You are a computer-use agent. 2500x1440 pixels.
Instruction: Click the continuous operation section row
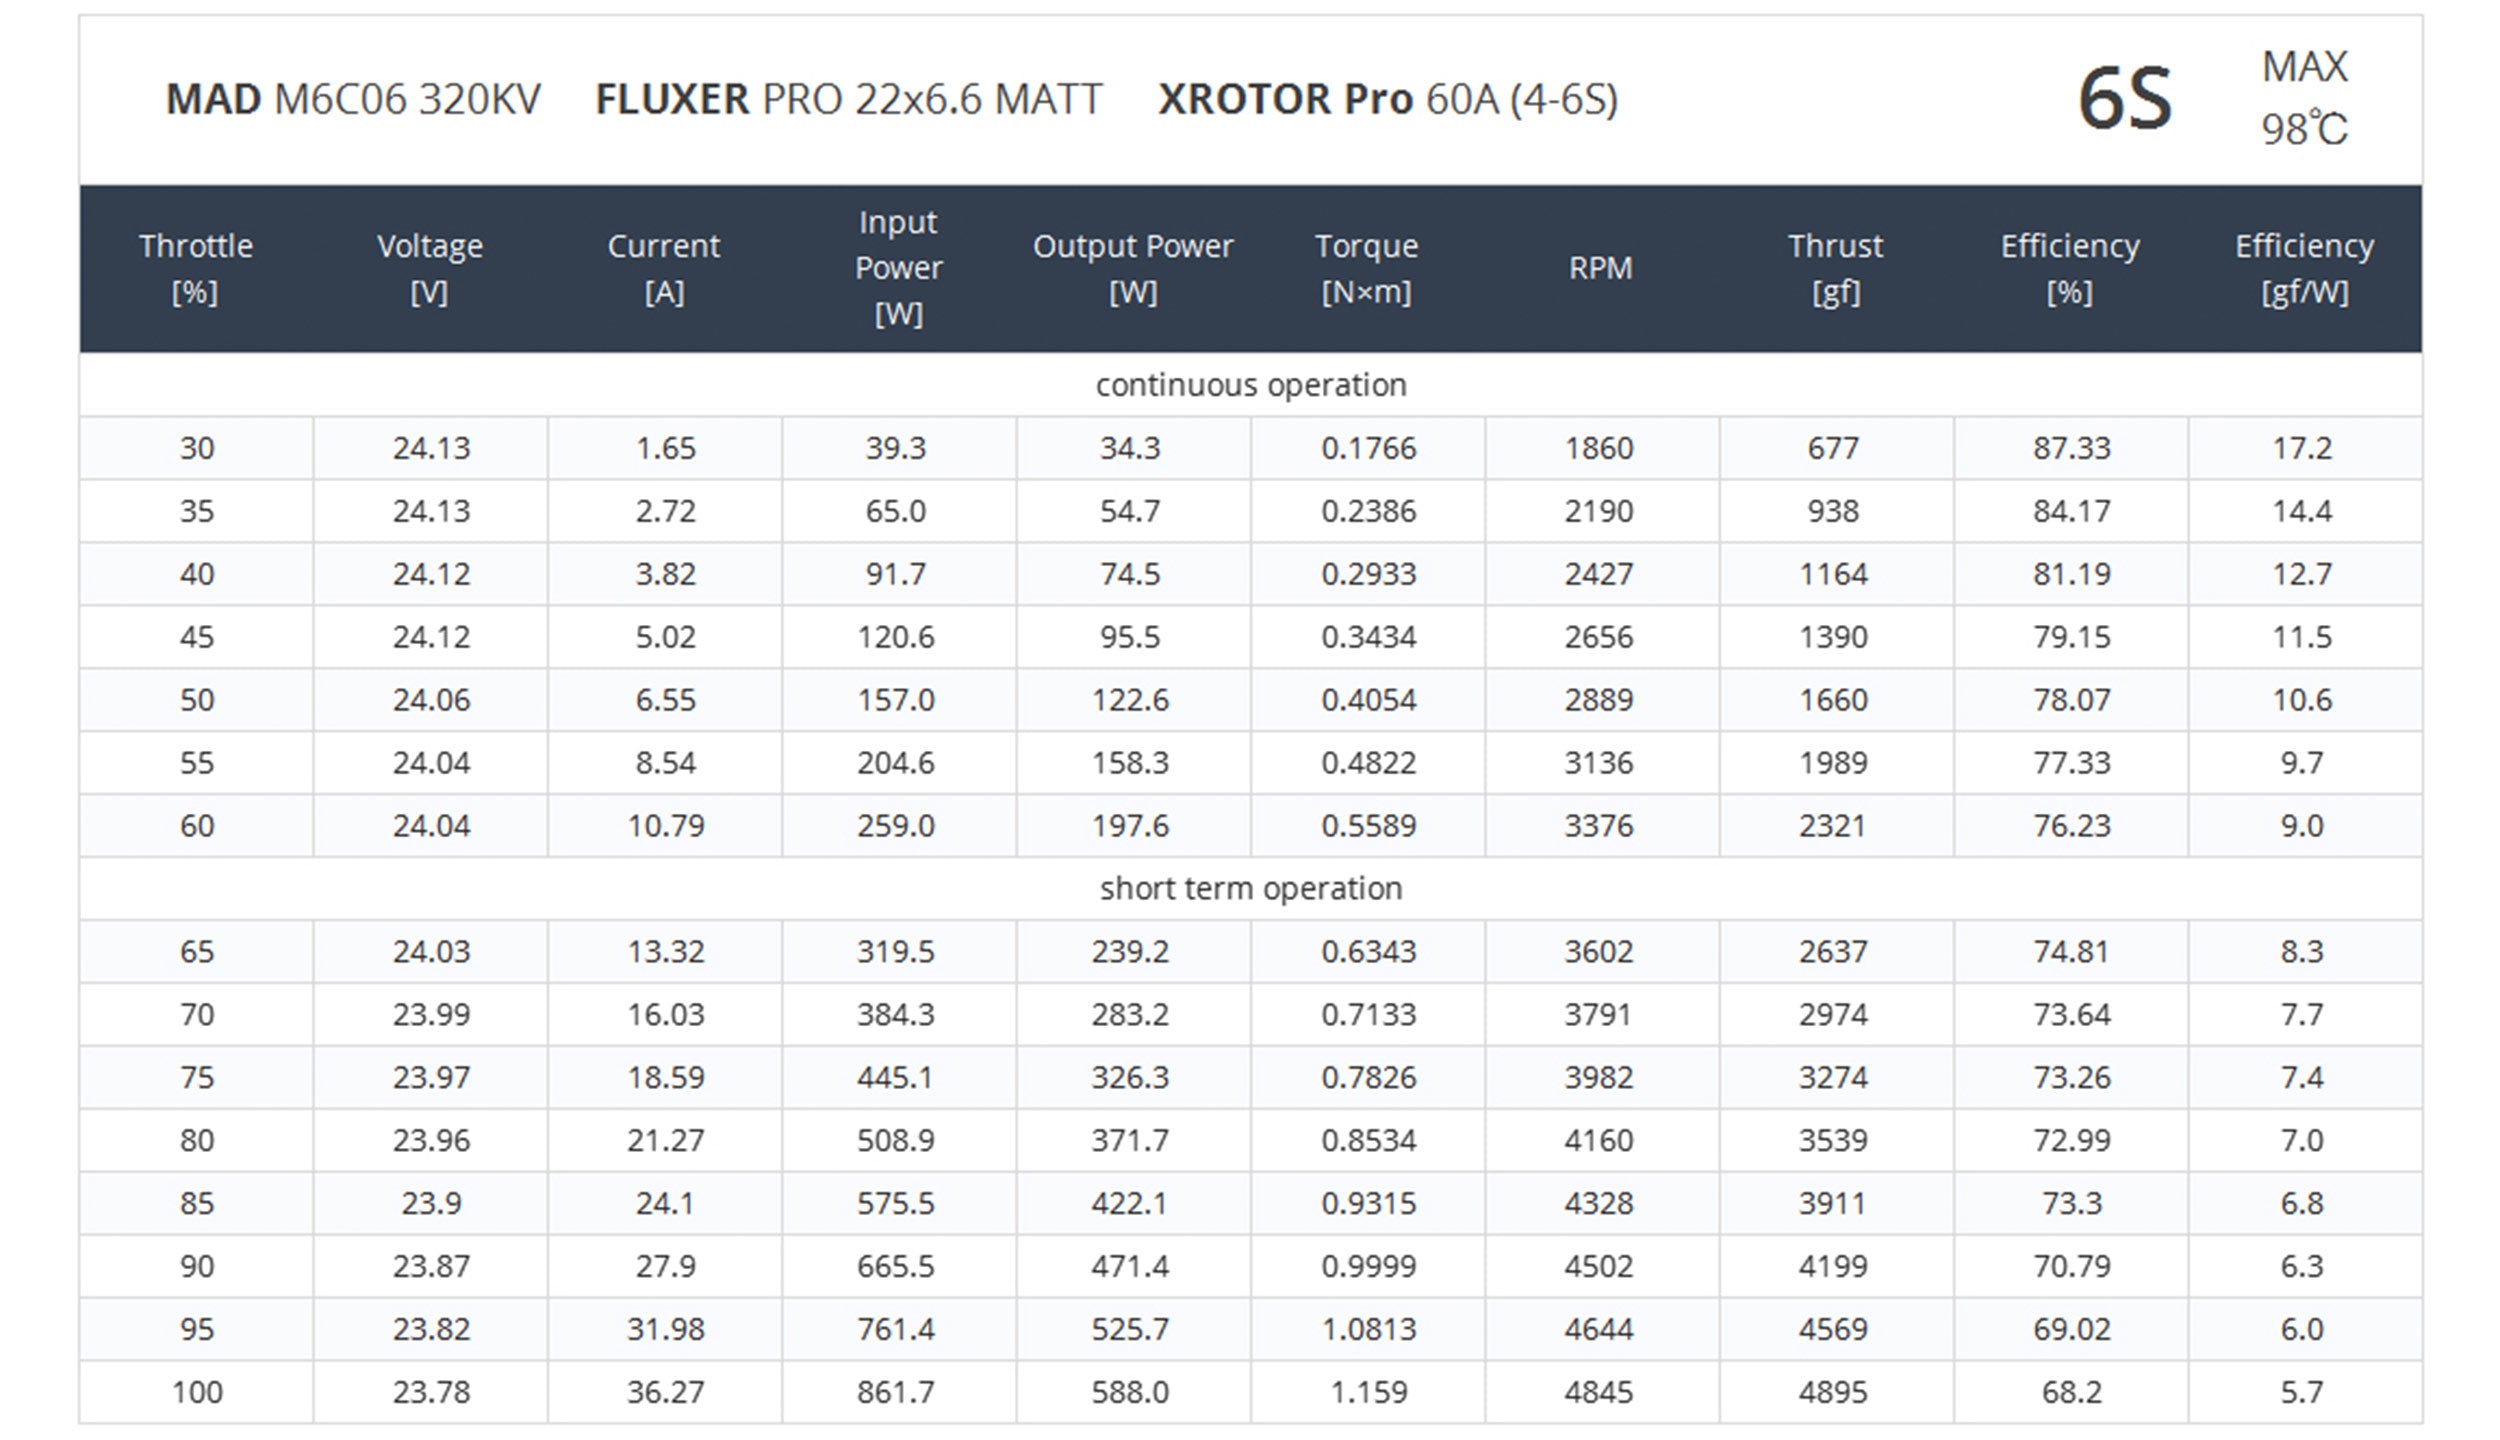coord(1251,384)
